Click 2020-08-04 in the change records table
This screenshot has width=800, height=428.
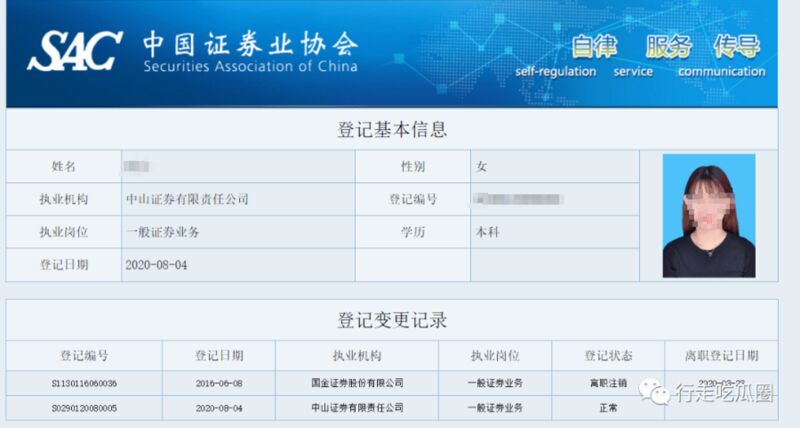(219, 408)
